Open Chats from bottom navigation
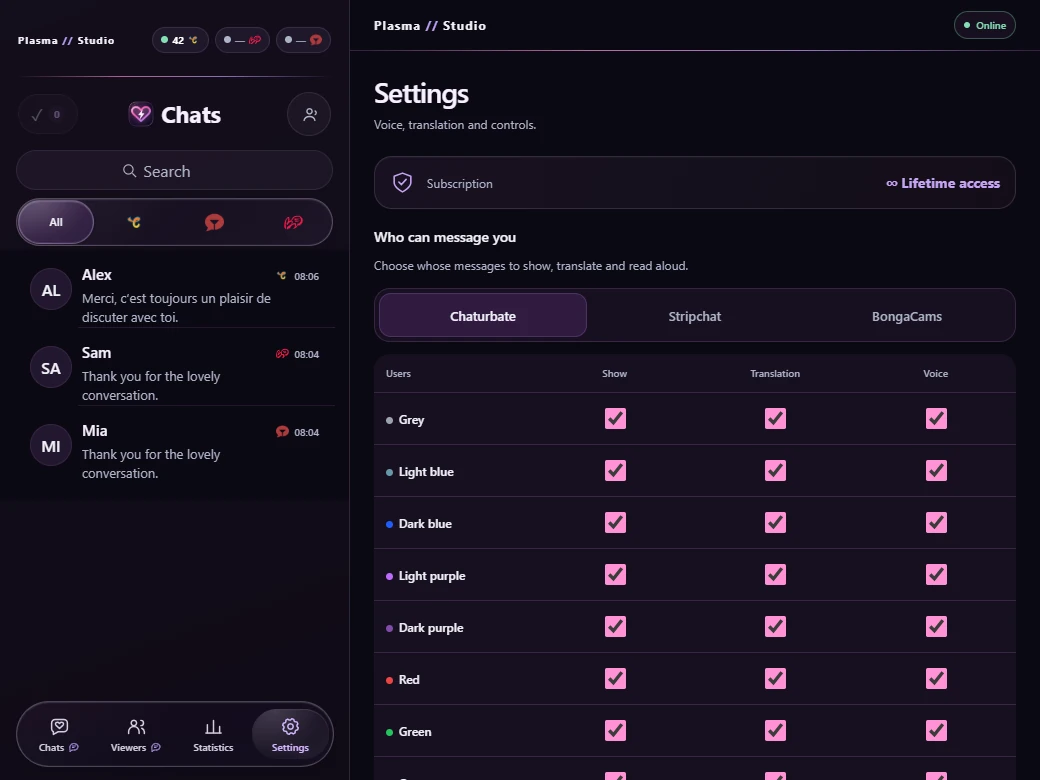 (x=58, y=735)
